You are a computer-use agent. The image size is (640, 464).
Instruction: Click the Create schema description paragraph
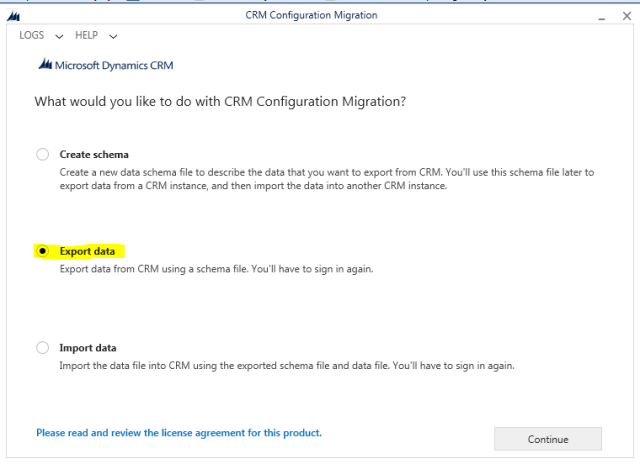point(327,179)
